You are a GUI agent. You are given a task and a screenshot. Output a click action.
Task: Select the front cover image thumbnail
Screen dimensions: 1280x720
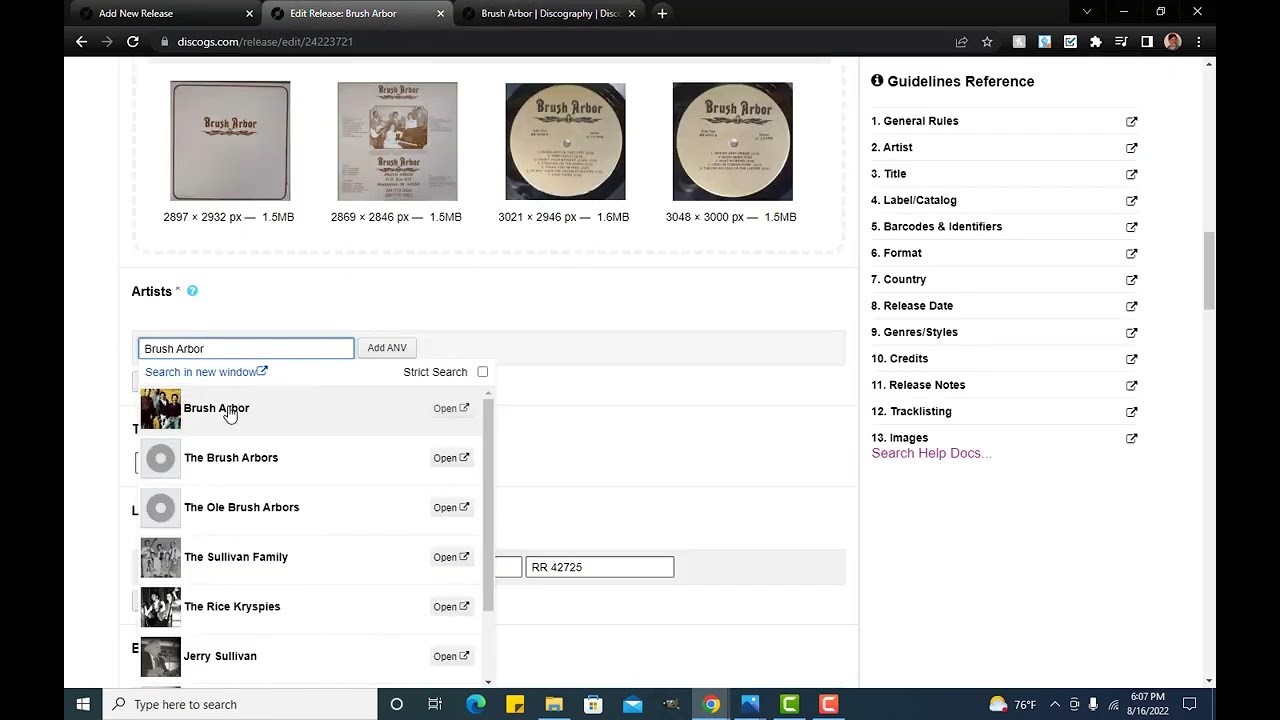(230, 141)
